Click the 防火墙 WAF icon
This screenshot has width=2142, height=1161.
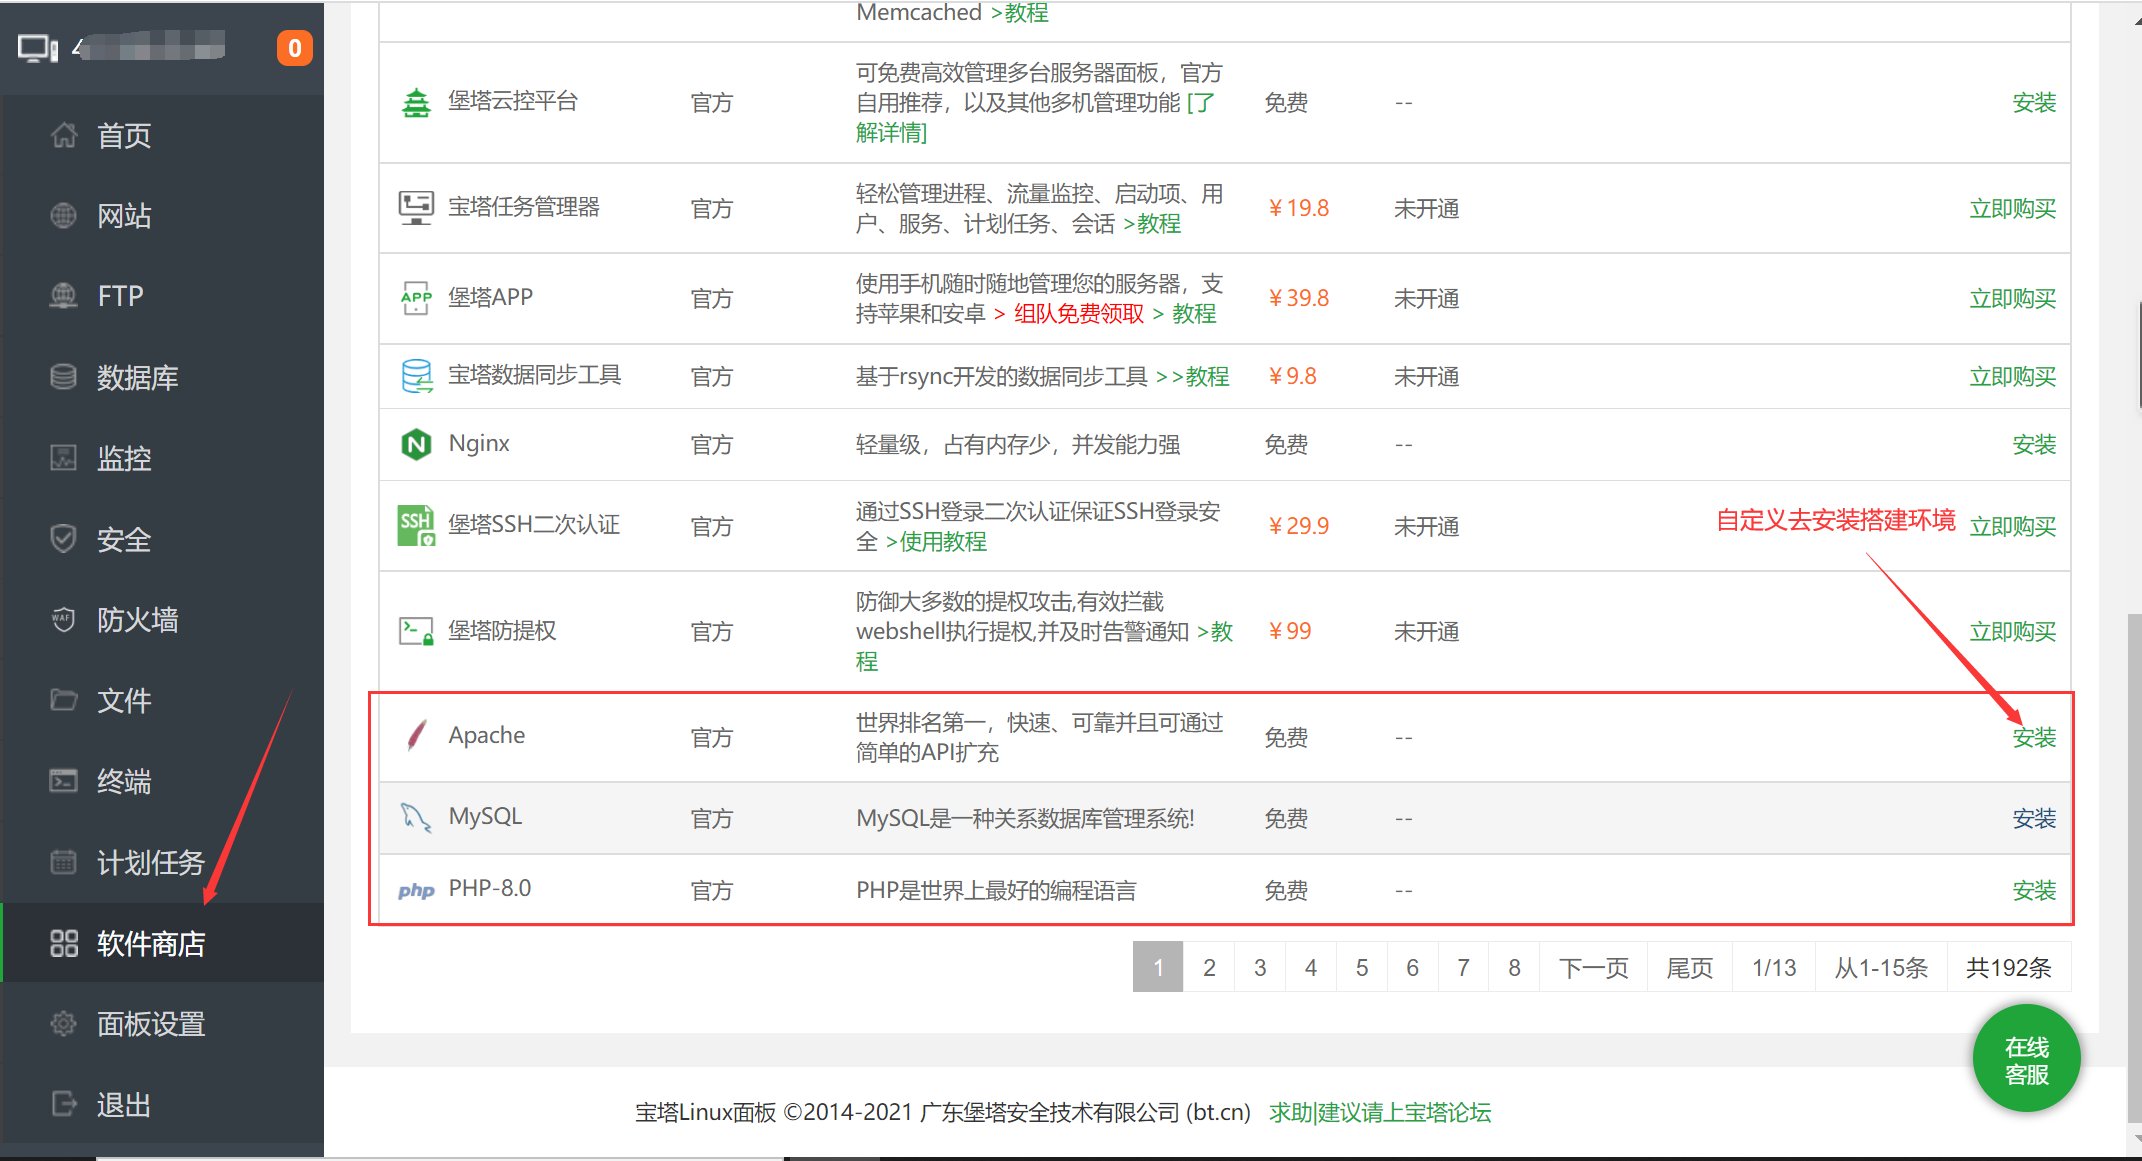(x=64, y=619)
